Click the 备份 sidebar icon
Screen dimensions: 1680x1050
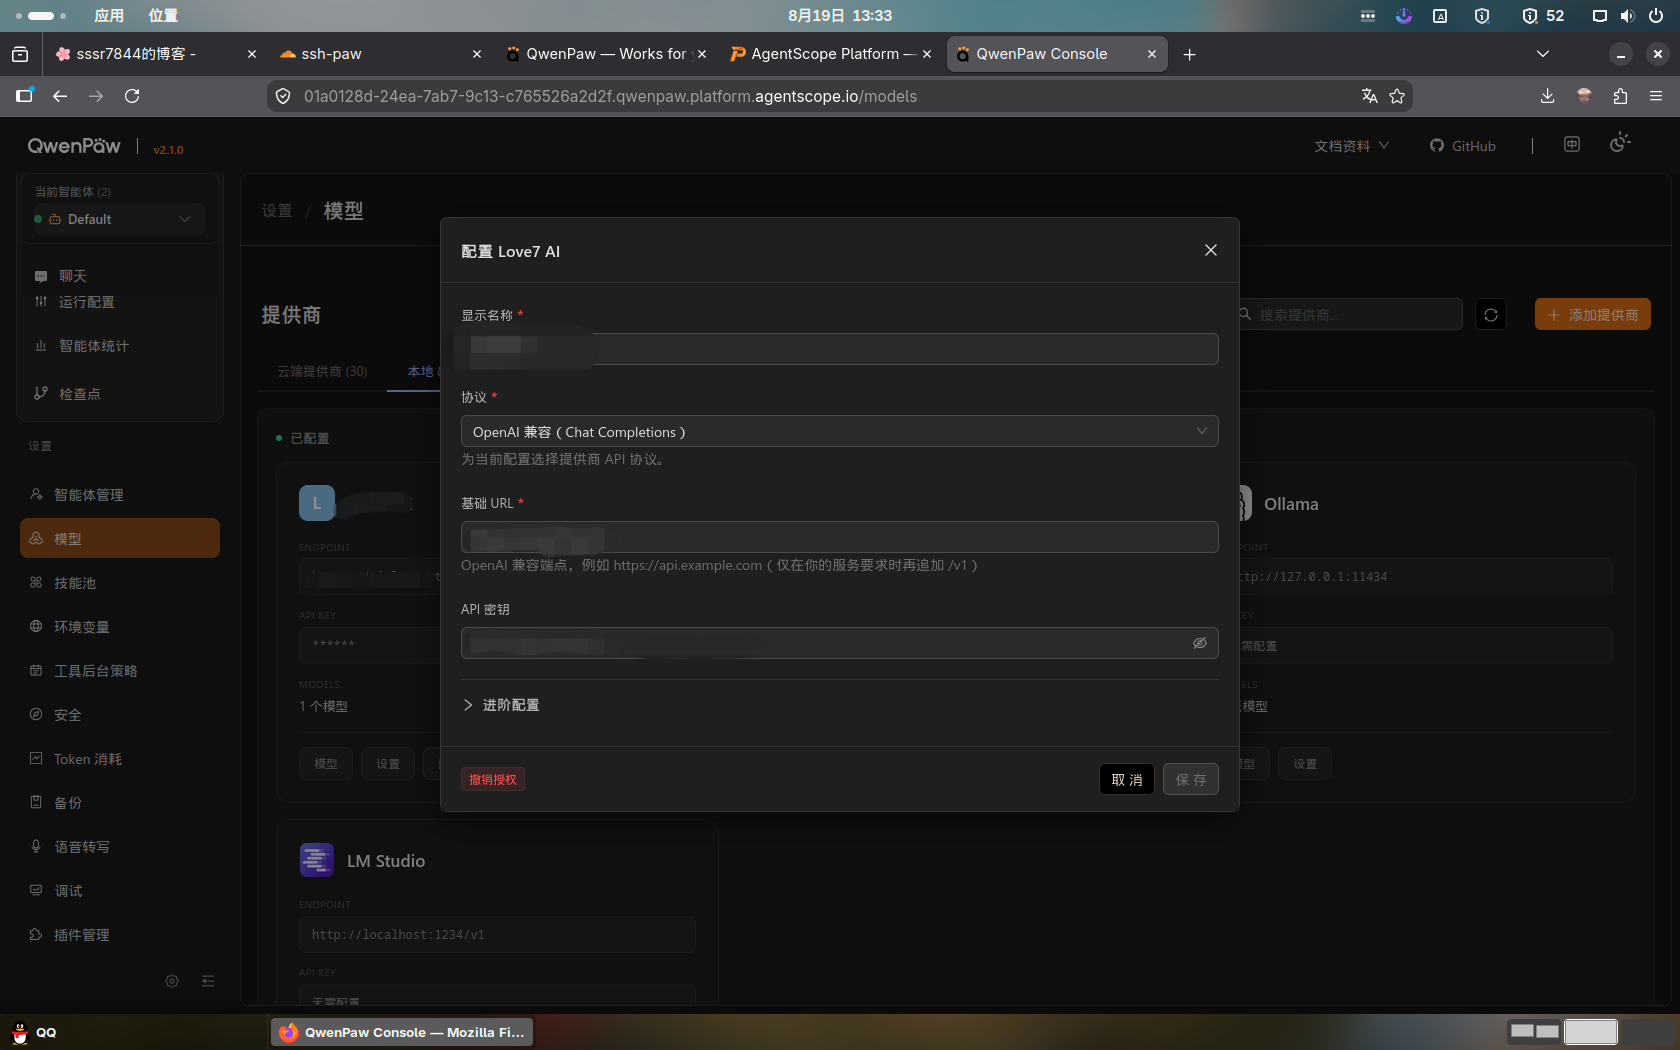pos(36,802)
